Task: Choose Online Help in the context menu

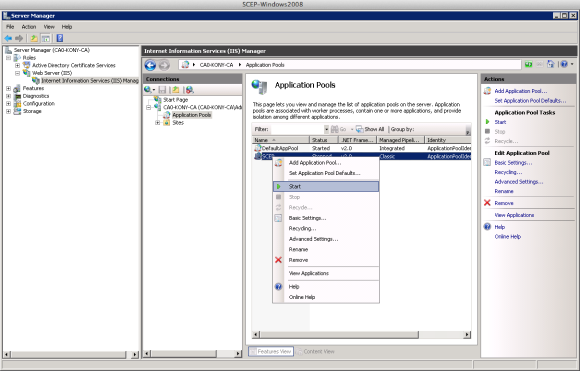Action: tap(326, 297)
